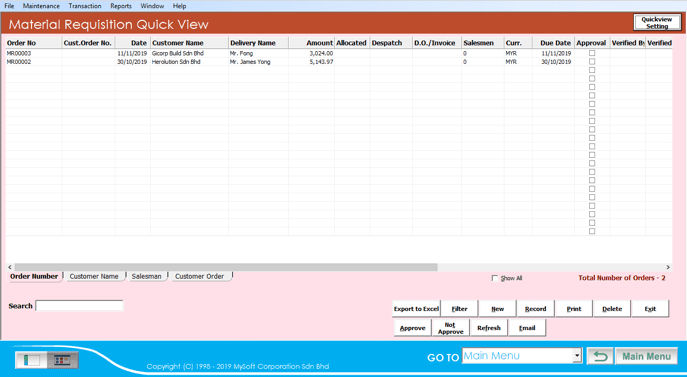The height and width of the screenshot is (377, 687).
Task: Open the Help menu
Action: tap(179, 6)
